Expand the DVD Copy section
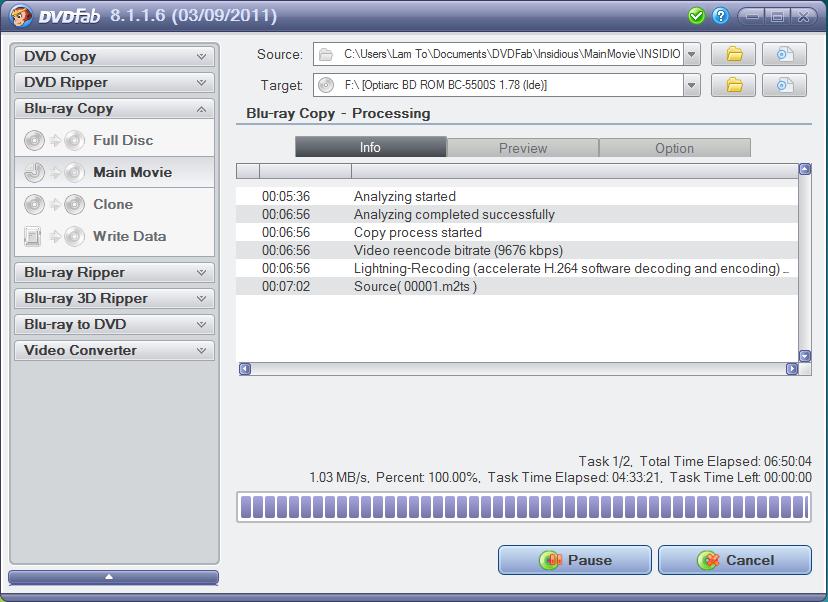828x602 pixels. pyautogui.click(x=115, y=57)
